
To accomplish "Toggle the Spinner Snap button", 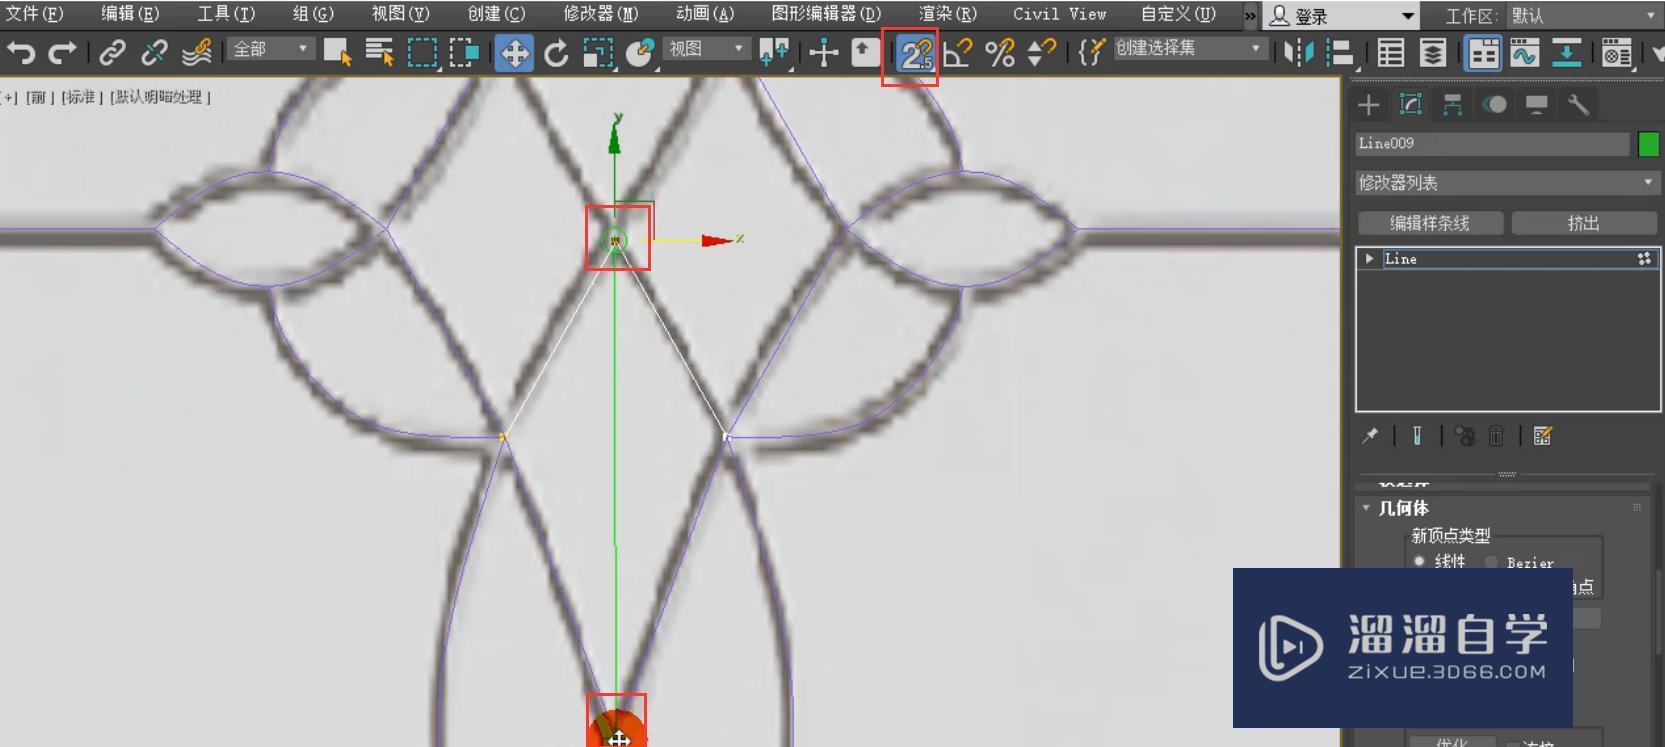I will [x=1042, y=52].
